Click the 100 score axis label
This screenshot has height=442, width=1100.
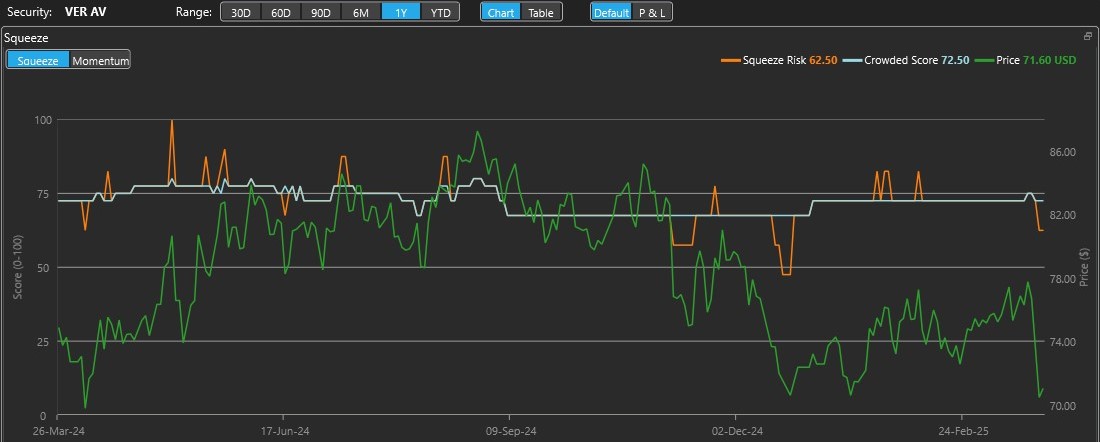tap(43, 120)
